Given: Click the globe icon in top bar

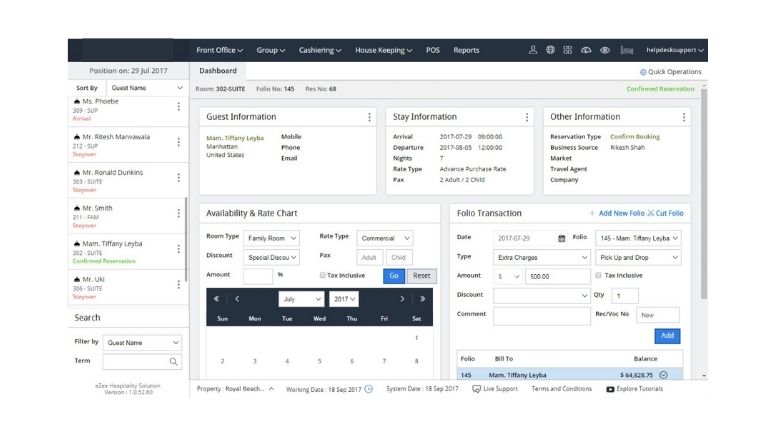Looking at the screenshot, I should click(550, 50).
